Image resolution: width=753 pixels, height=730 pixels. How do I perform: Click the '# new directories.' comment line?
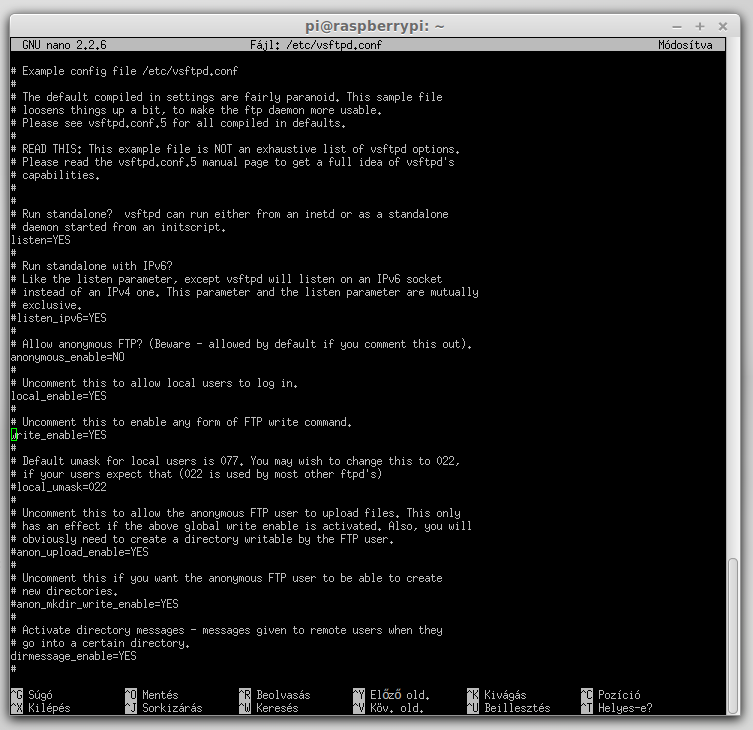(x=64, y=591)
